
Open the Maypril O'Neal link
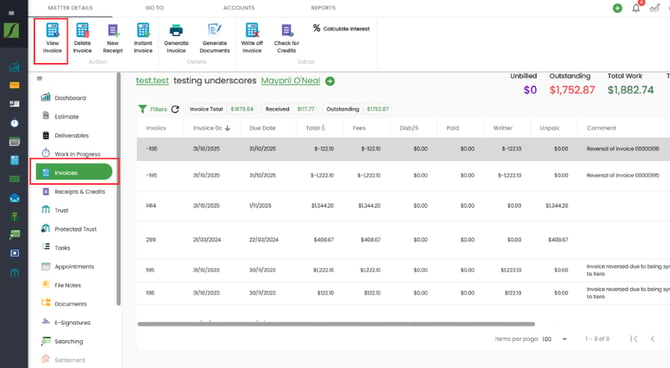click(291, 81)
